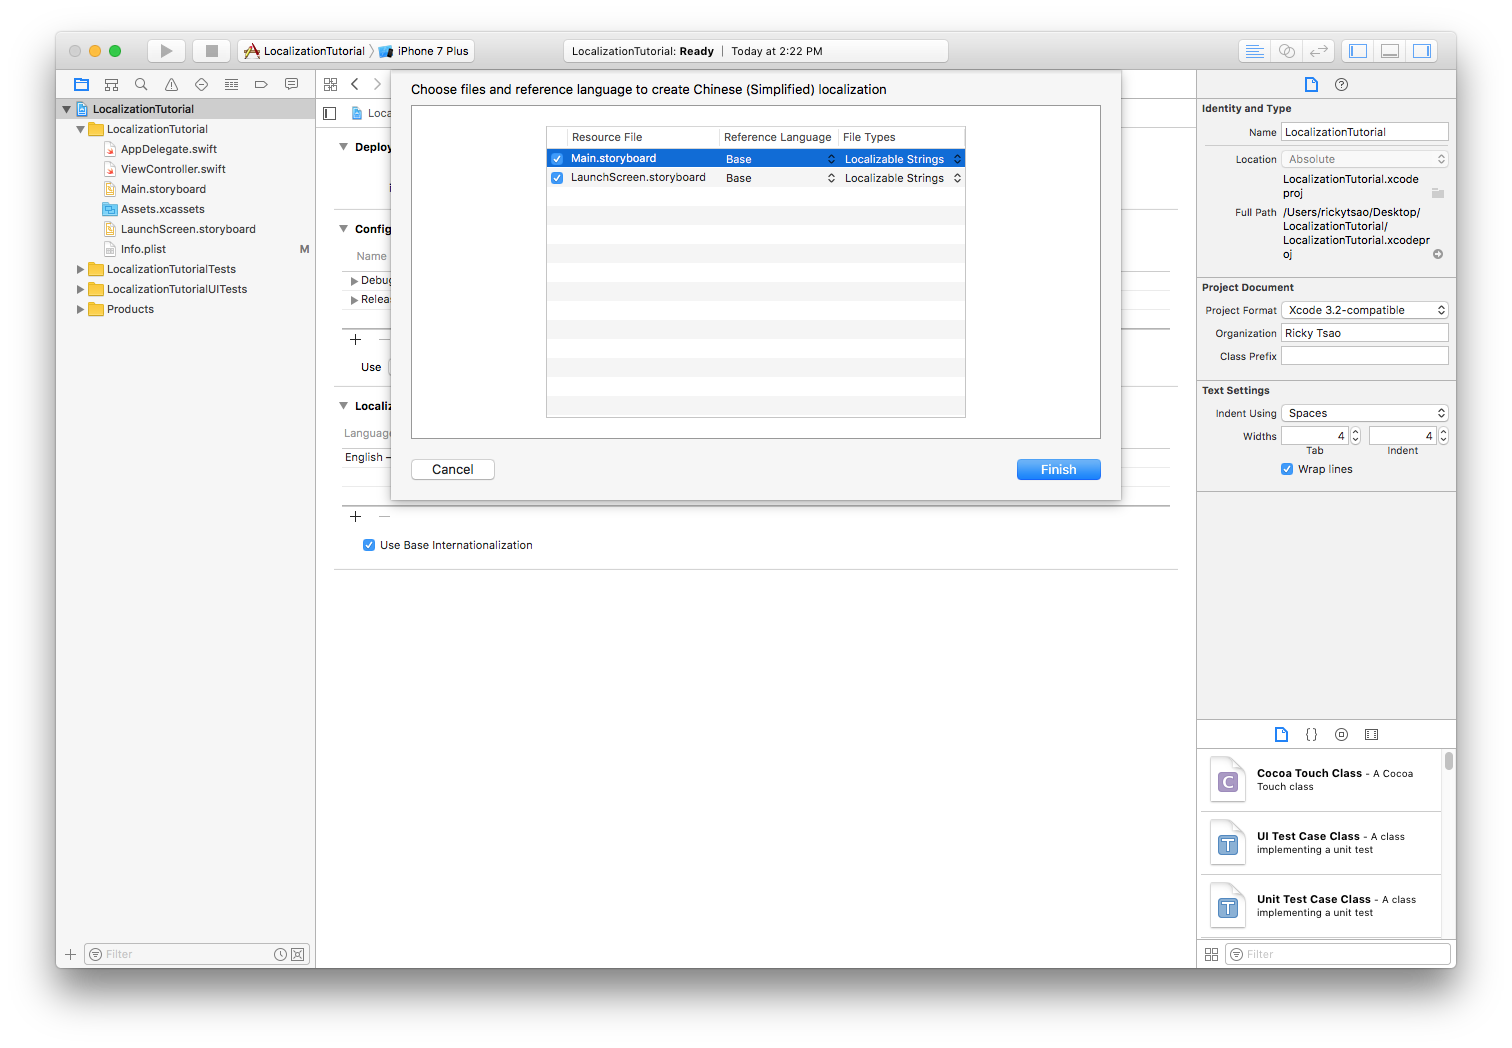1512x1048 pixels.
Task: Show the Quick Help inspector
Action: [1342, 85]
